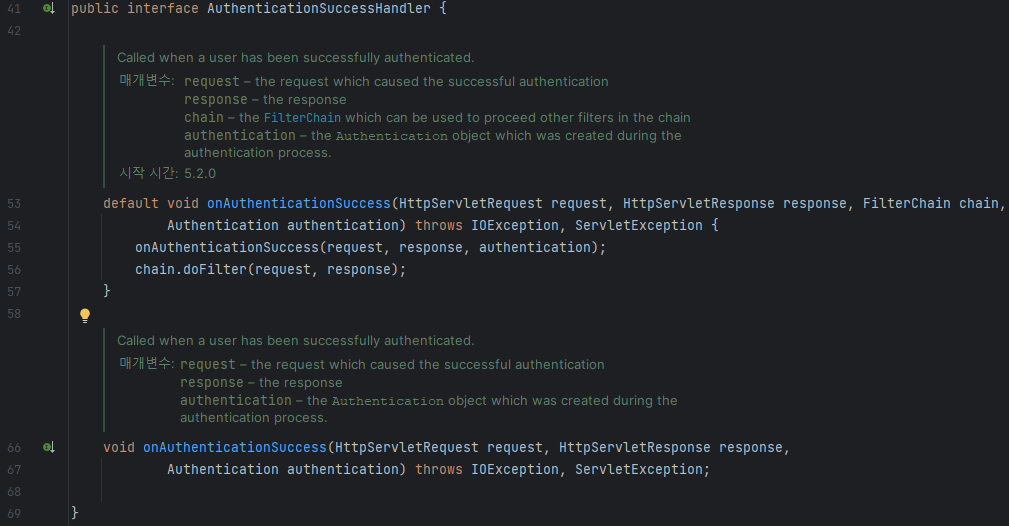This screenshot has height=526, width=1009.
Task: Click the first 'Called when a user' doc comment
Action: [x=295, y=58]
